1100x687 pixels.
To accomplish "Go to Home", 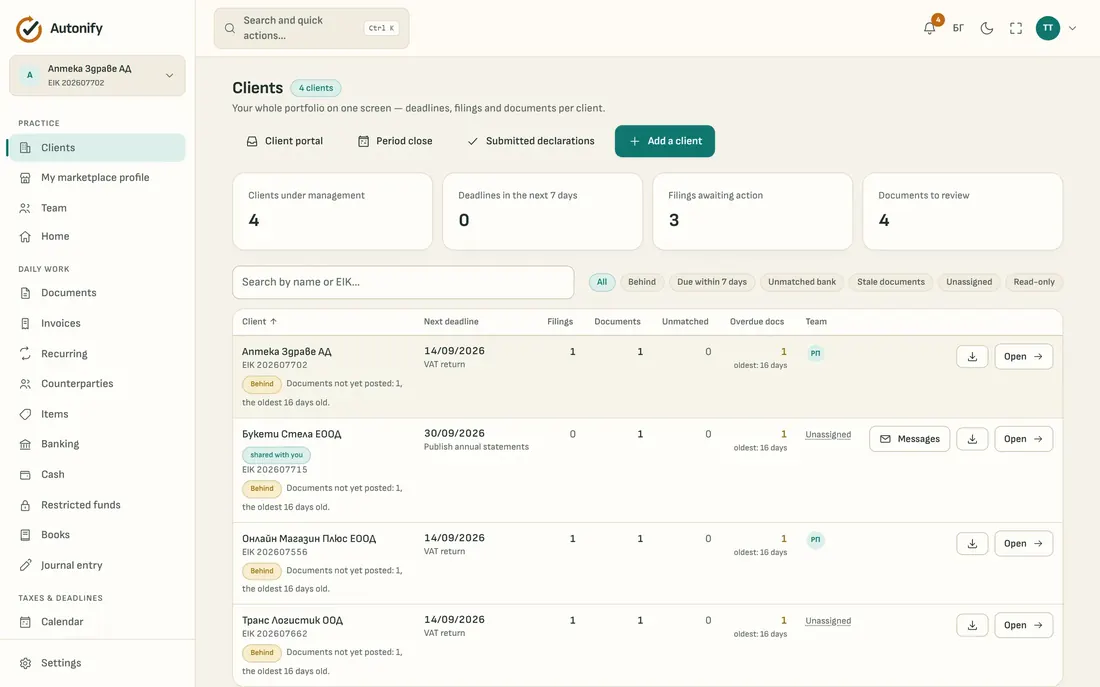I will pos(98,236).
